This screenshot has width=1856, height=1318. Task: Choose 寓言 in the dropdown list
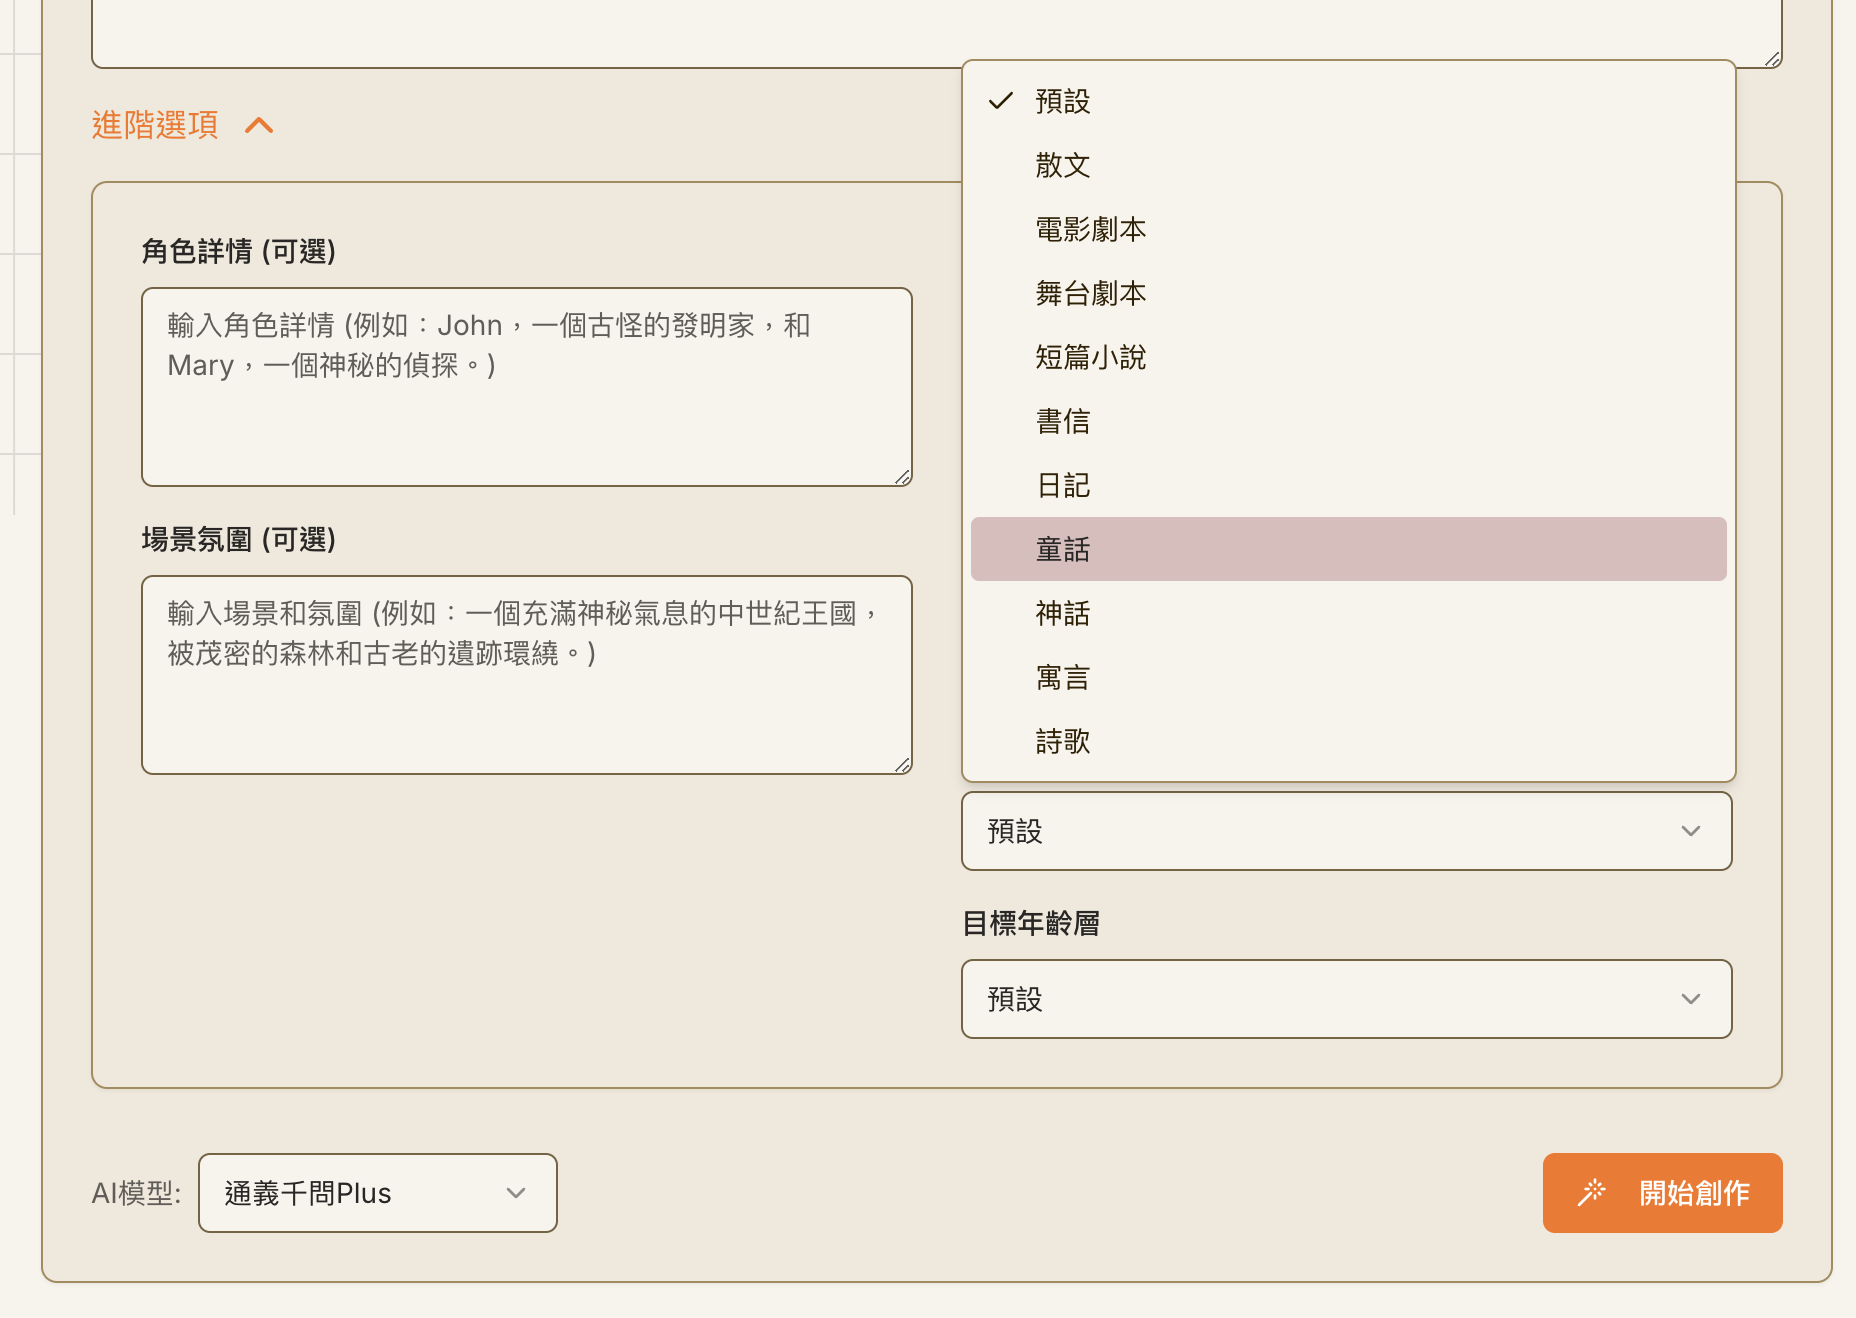tap(1348, 677)
